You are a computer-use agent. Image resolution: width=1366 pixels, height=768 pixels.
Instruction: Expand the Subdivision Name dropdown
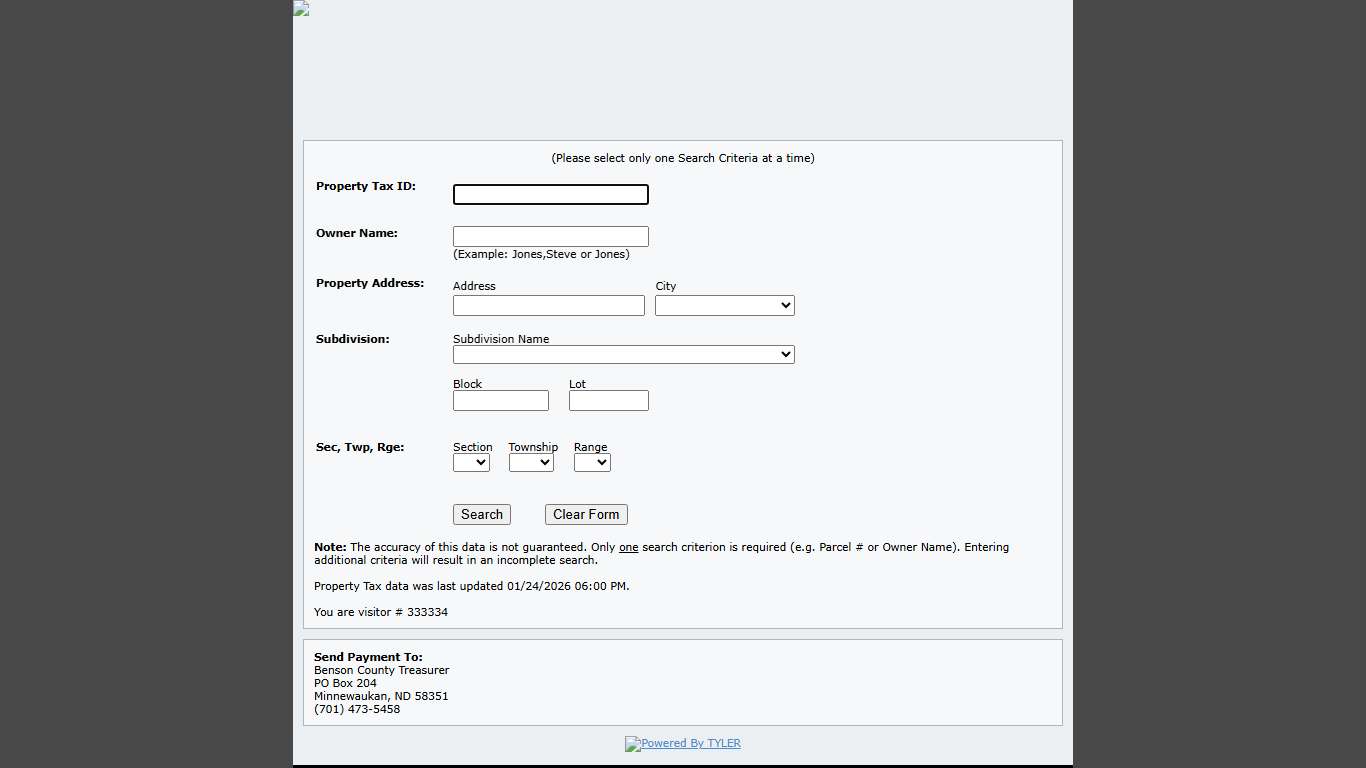click(x=623, y=355)
